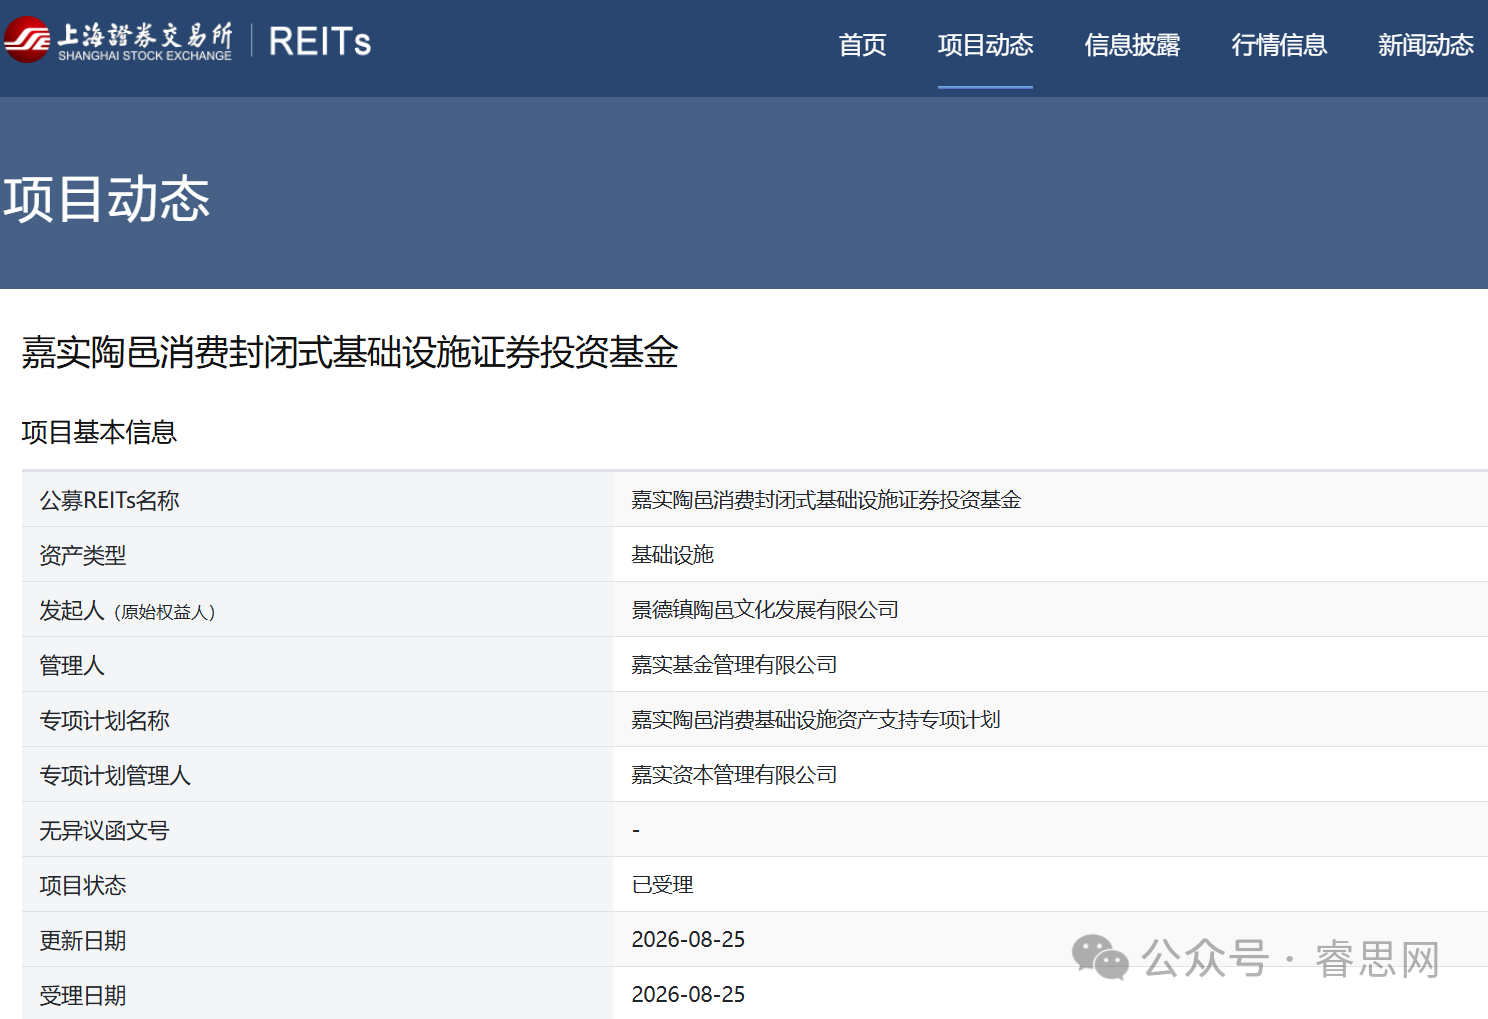Click the 嘉实陶邑消费基础设施资产支持专项计划 value

click(816, 720)
